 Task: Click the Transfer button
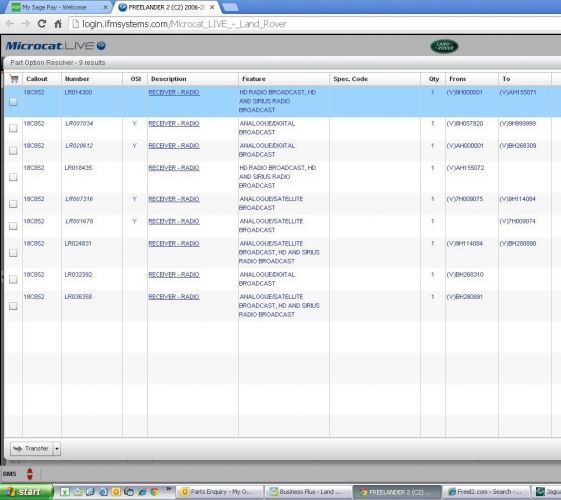coord(32,448)
